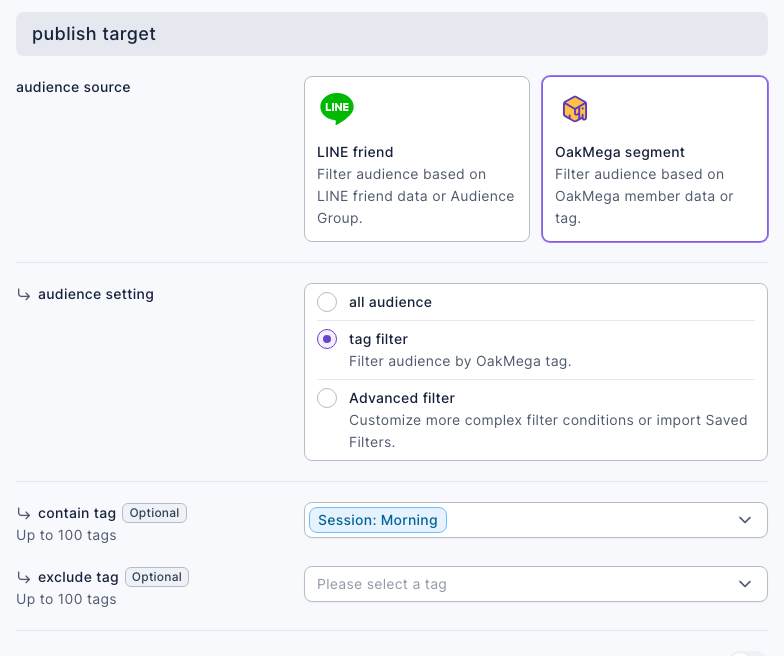The width and height of the screenshot is (784, 656).
Task: Click the LINE friend card description text
Action: point(416,196)
